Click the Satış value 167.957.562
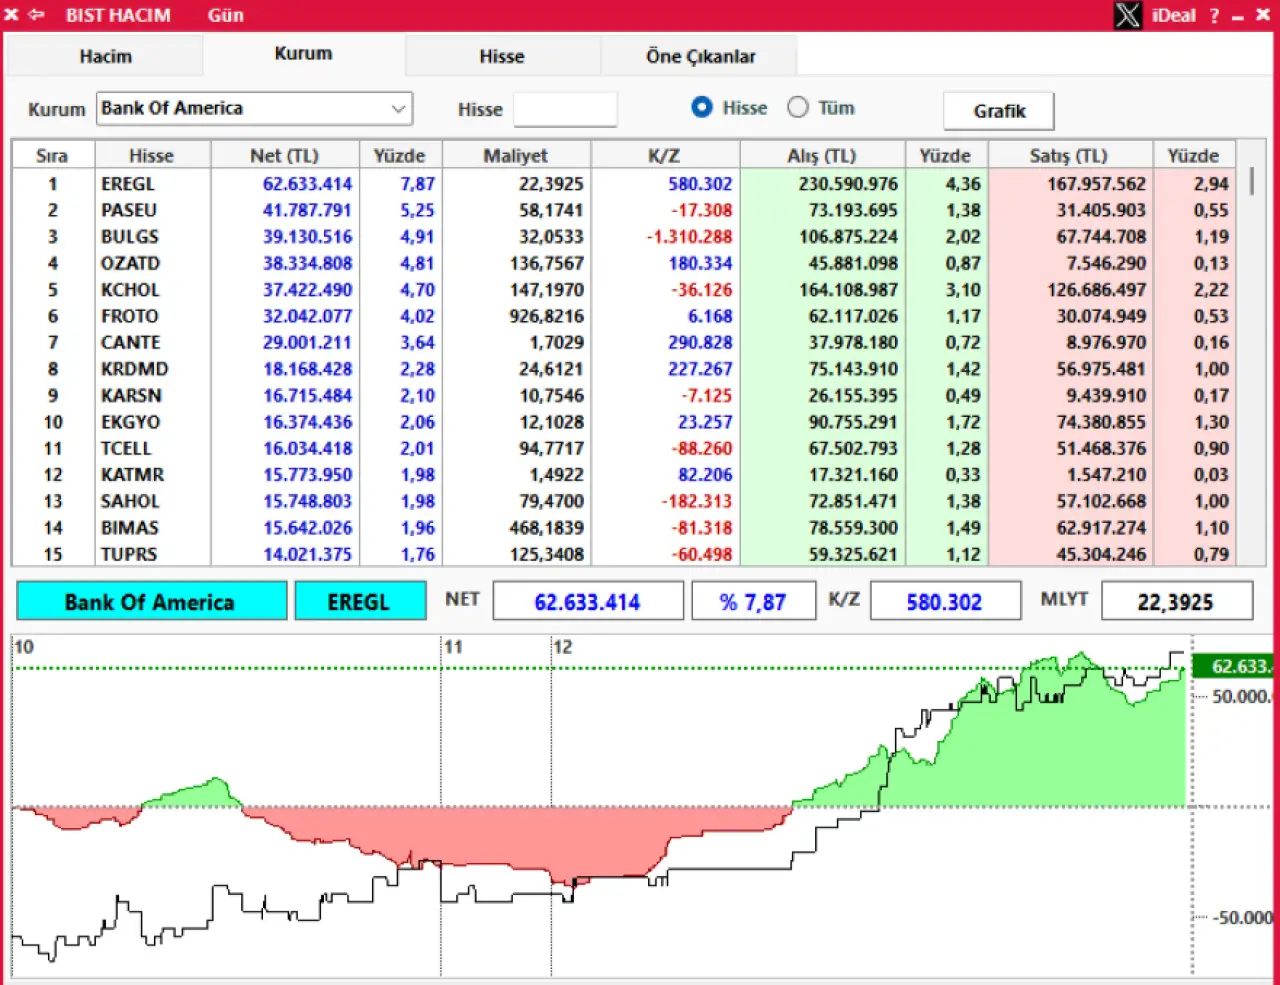The width and height of the screenshot is (1280, 985). [x=1096, y=184]
